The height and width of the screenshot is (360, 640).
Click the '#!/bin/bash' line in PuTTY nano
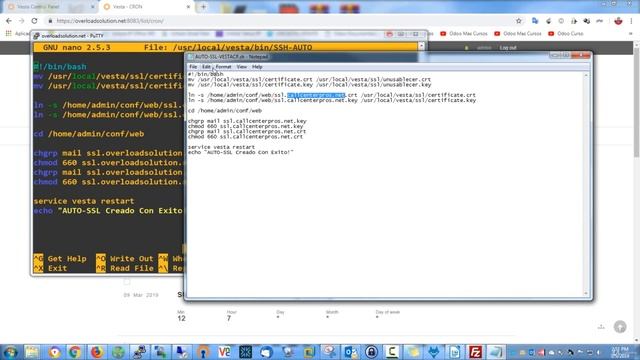click(60, 67)
